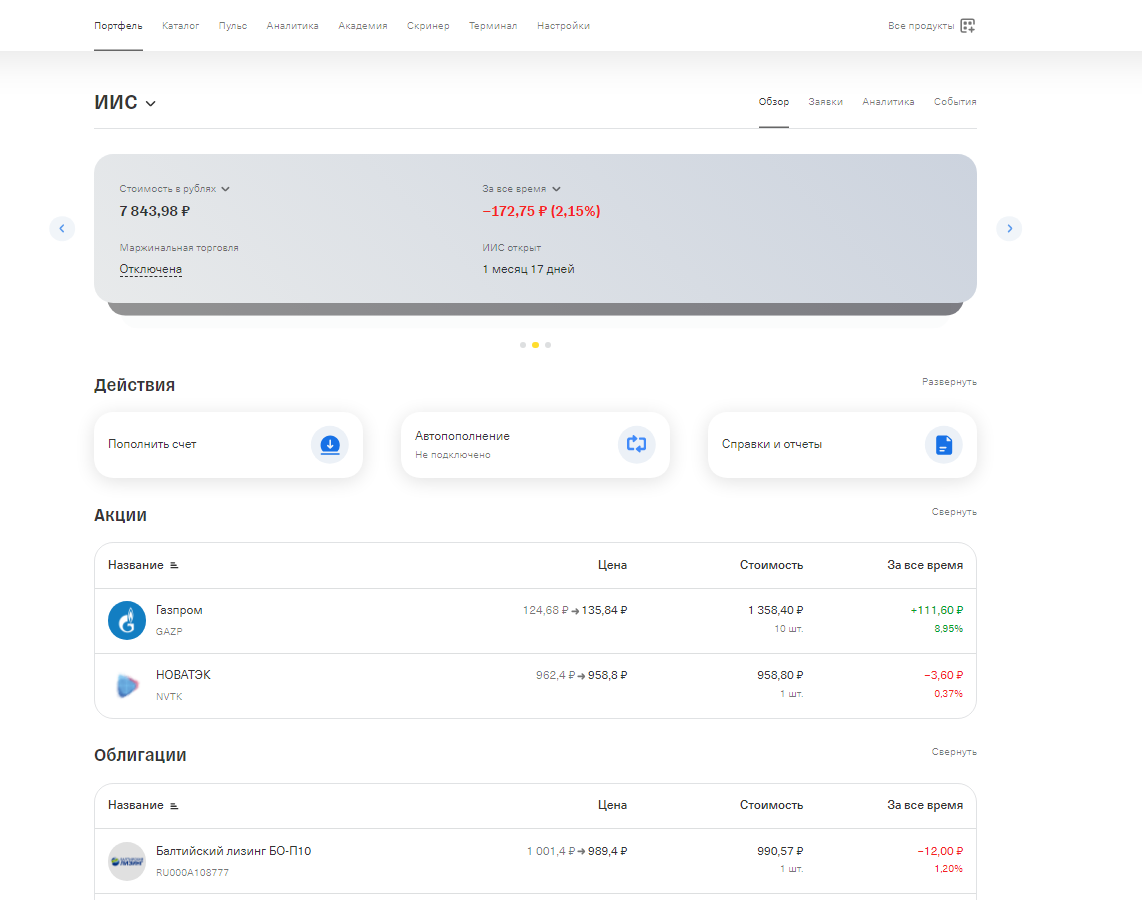Open the Все продукты grid icon
Image resolution: width=1142 pixels, height=900 pixels.
pyautogui.click(x=967, y=25)
